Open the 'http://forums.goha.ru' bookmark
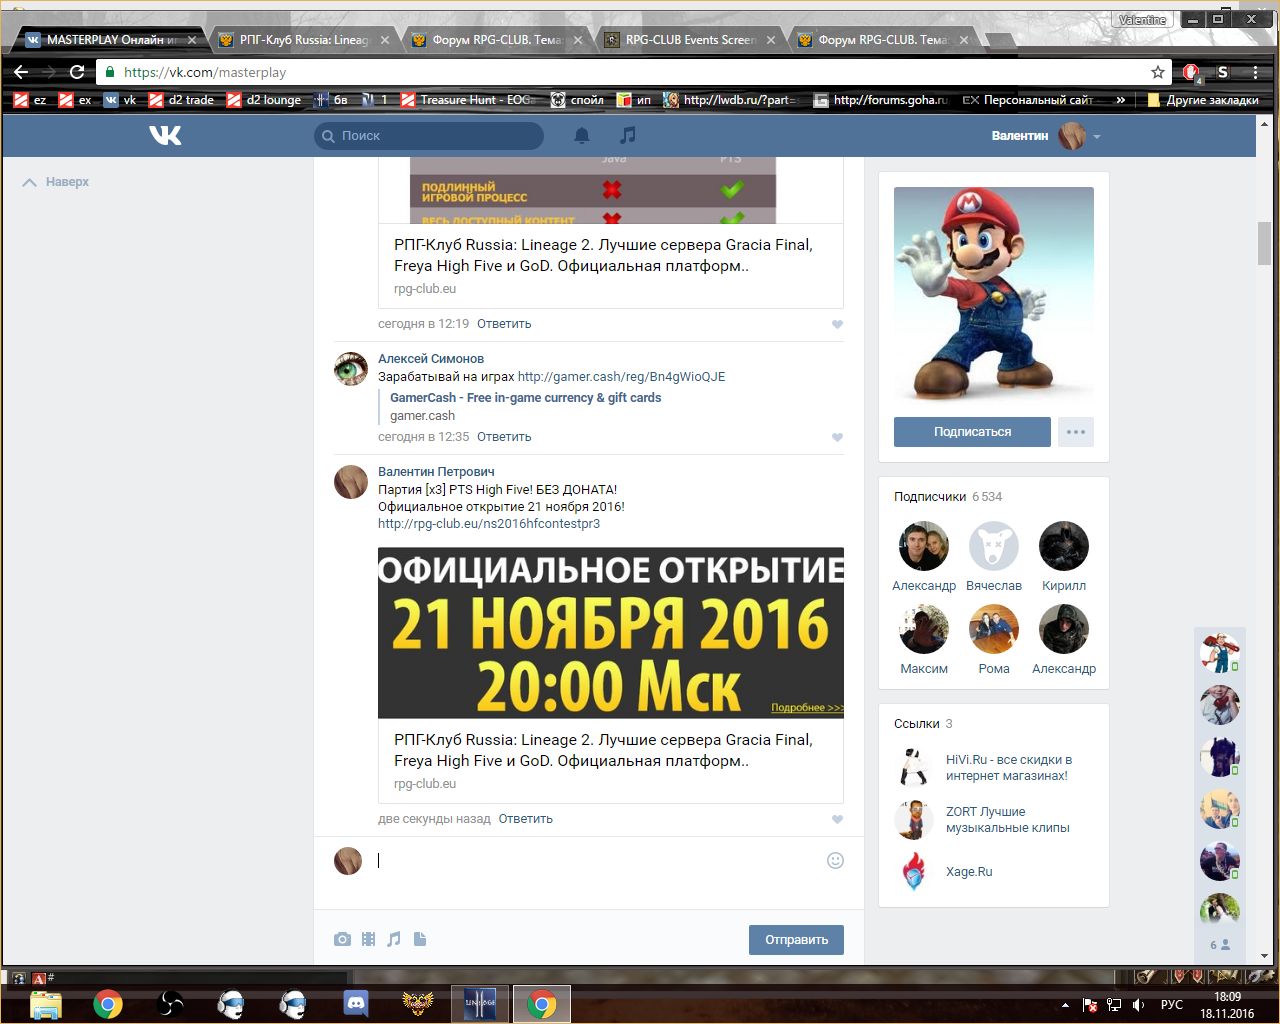The image size is (1280, 1024). 881,100
